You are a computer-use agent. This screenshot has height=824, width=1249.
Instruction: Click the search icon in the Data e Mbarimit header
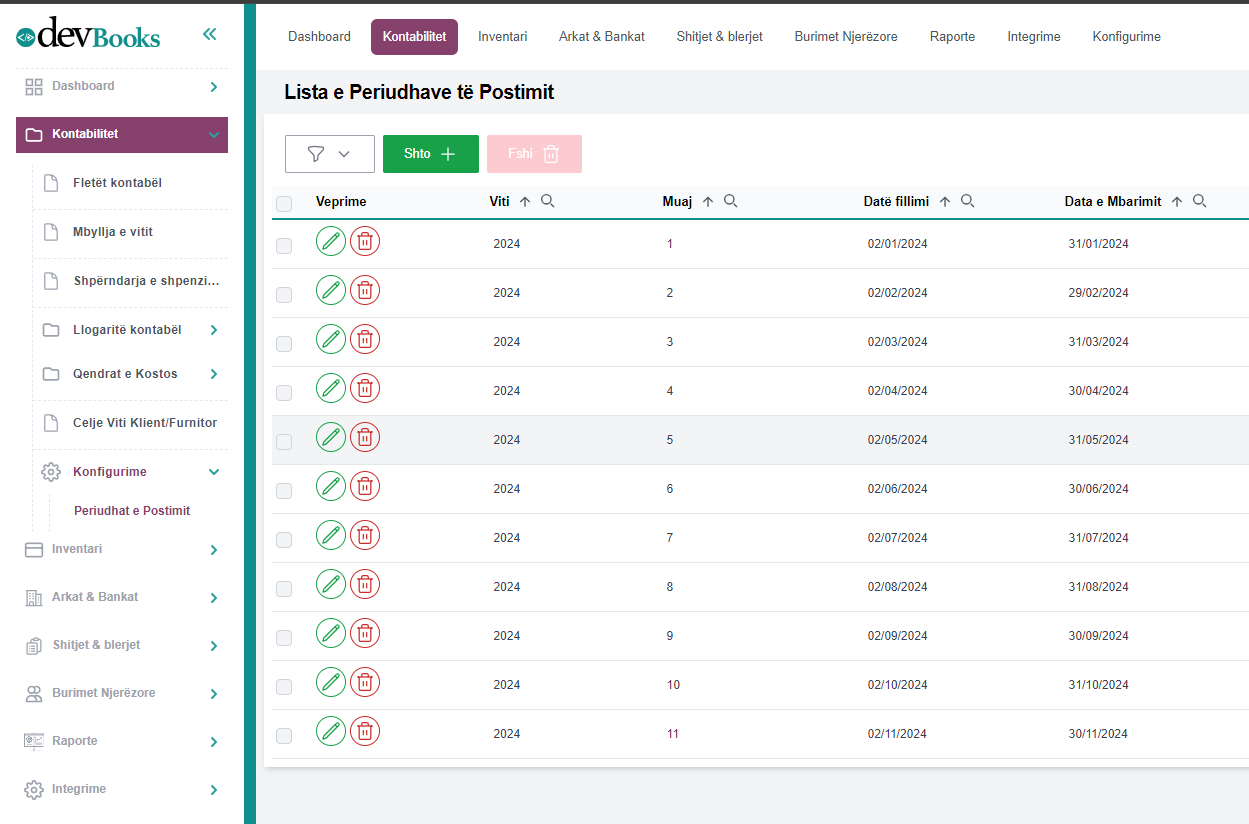pyautogui.click(x=1199, y=201)
